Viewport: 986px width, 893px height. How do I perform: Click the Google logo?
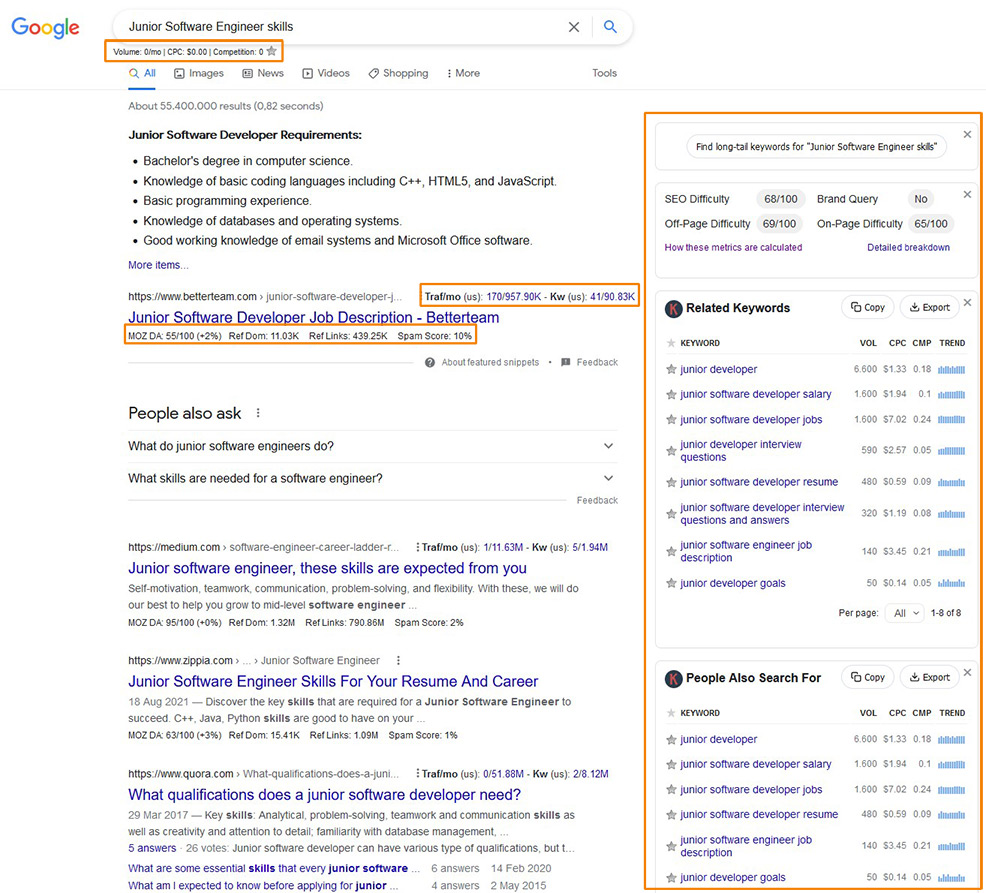(45, 28)
